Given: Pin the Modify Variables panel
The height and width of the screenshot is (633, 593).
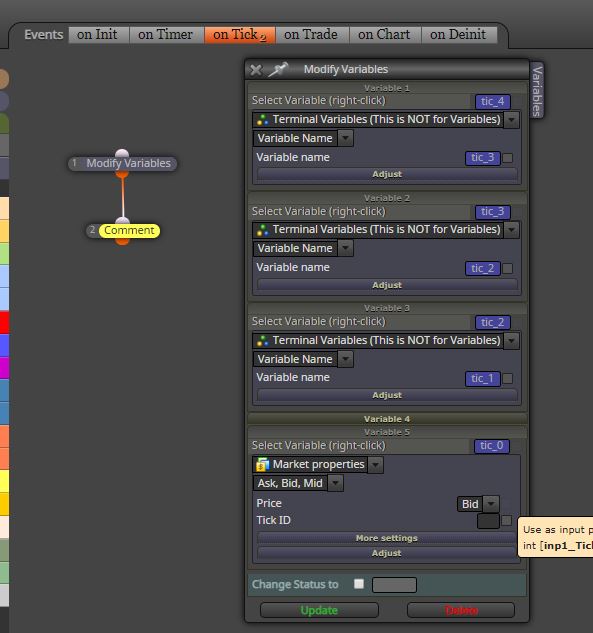Looking at the screenshot, I should click(279, 69).
